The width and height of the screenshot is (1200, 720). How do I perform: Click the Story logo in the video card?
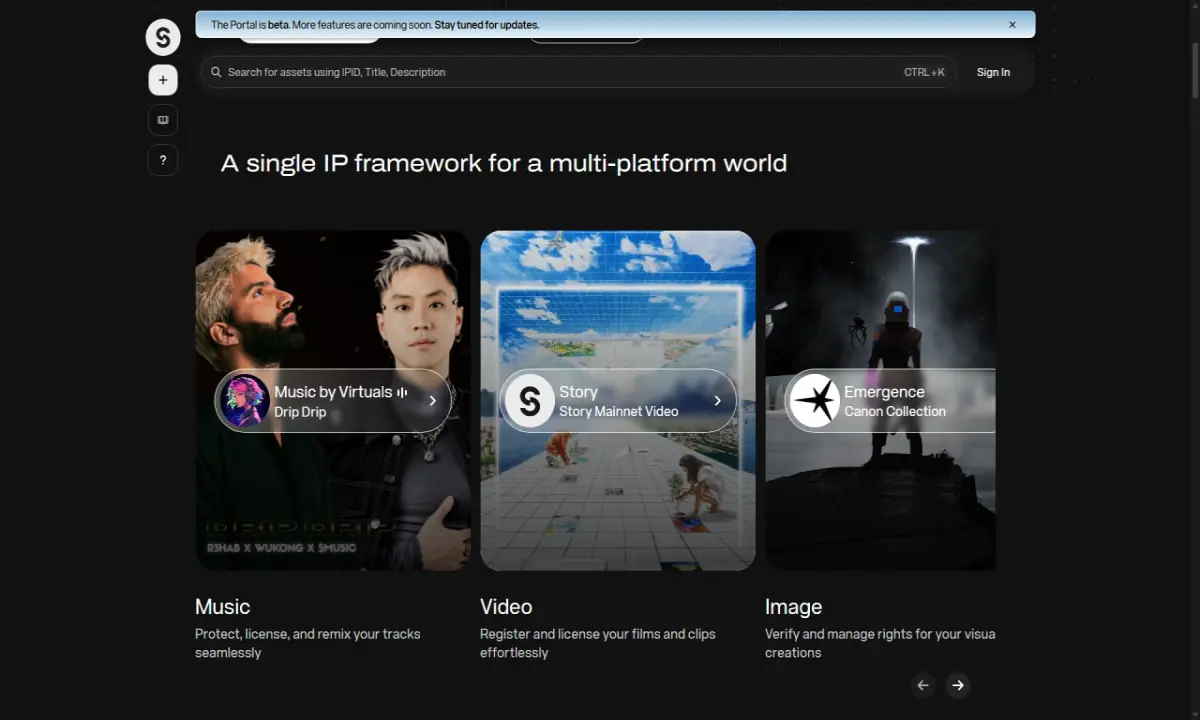point(529,401)
